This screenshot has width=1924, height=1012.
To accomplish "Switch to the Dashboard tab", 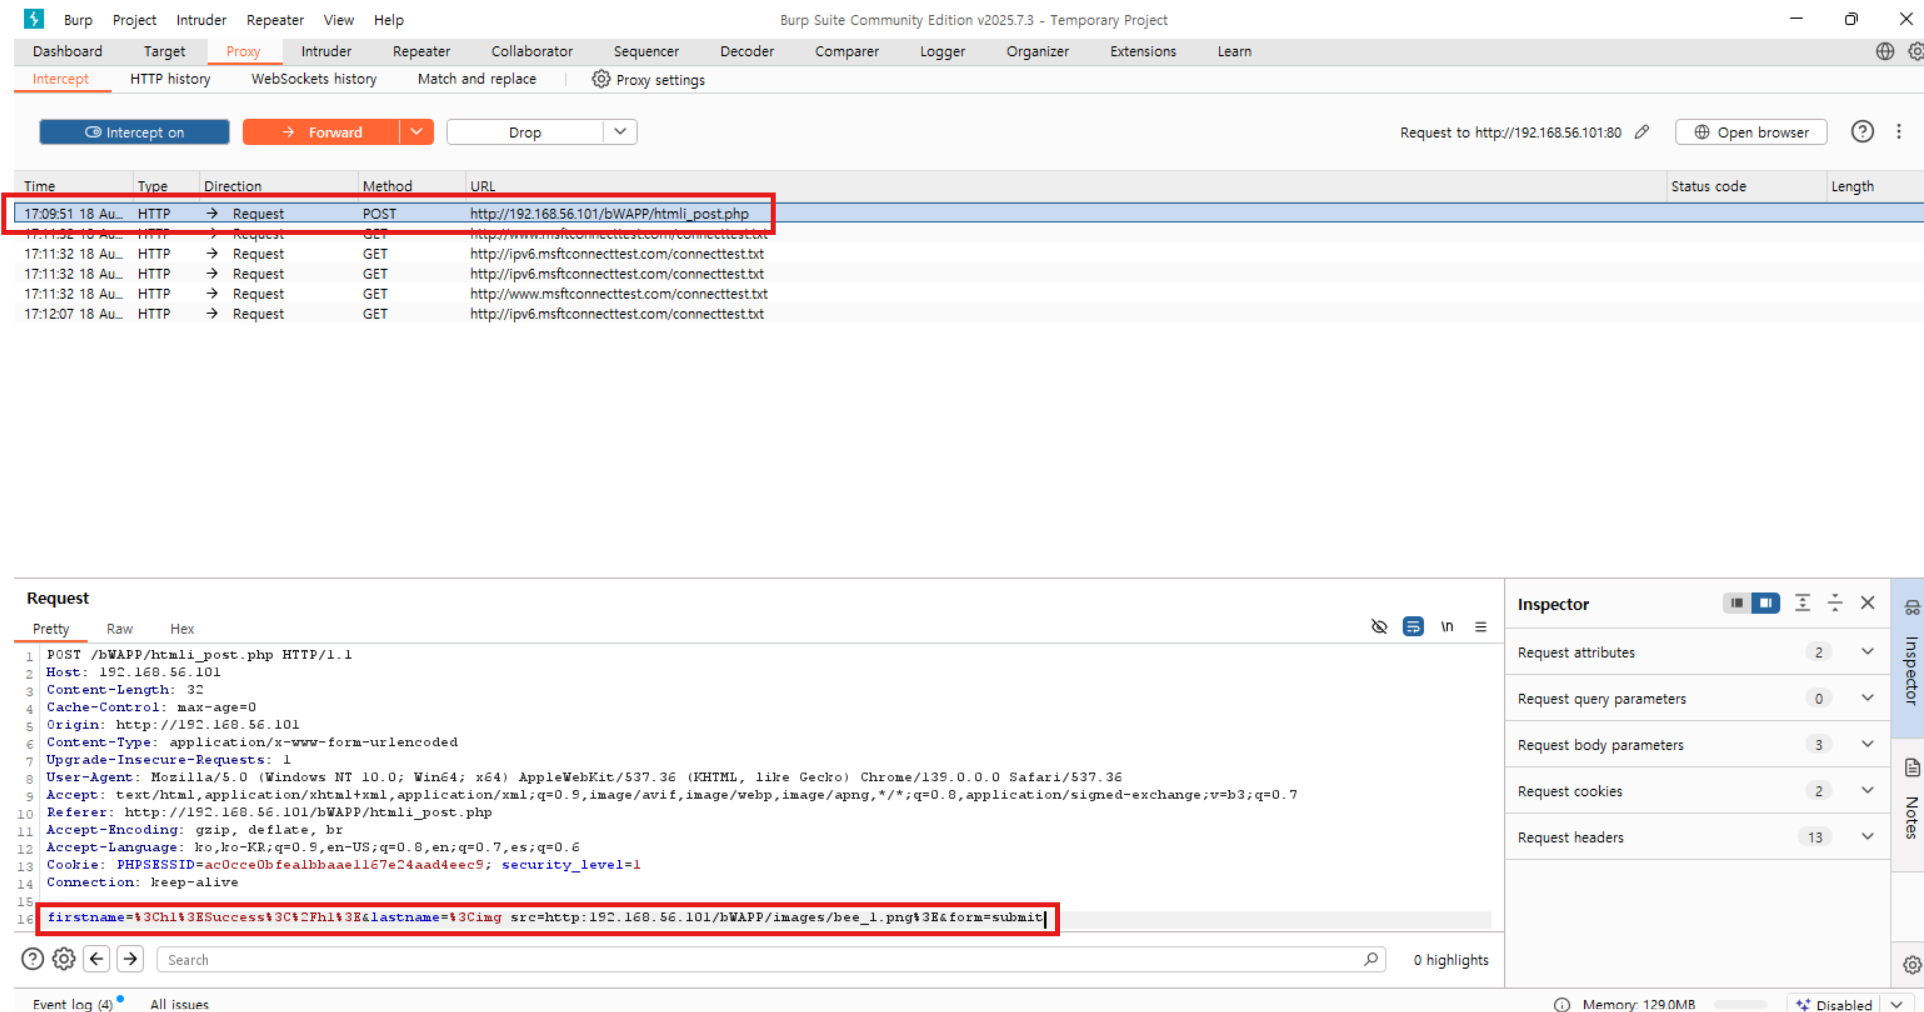I will 67,51.
